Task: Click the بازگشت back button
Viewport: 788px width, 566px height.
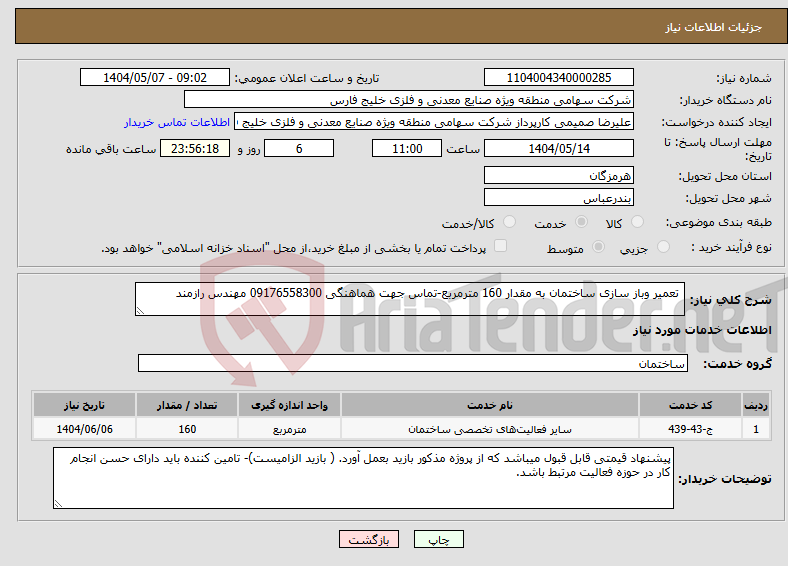Action: 369,539
